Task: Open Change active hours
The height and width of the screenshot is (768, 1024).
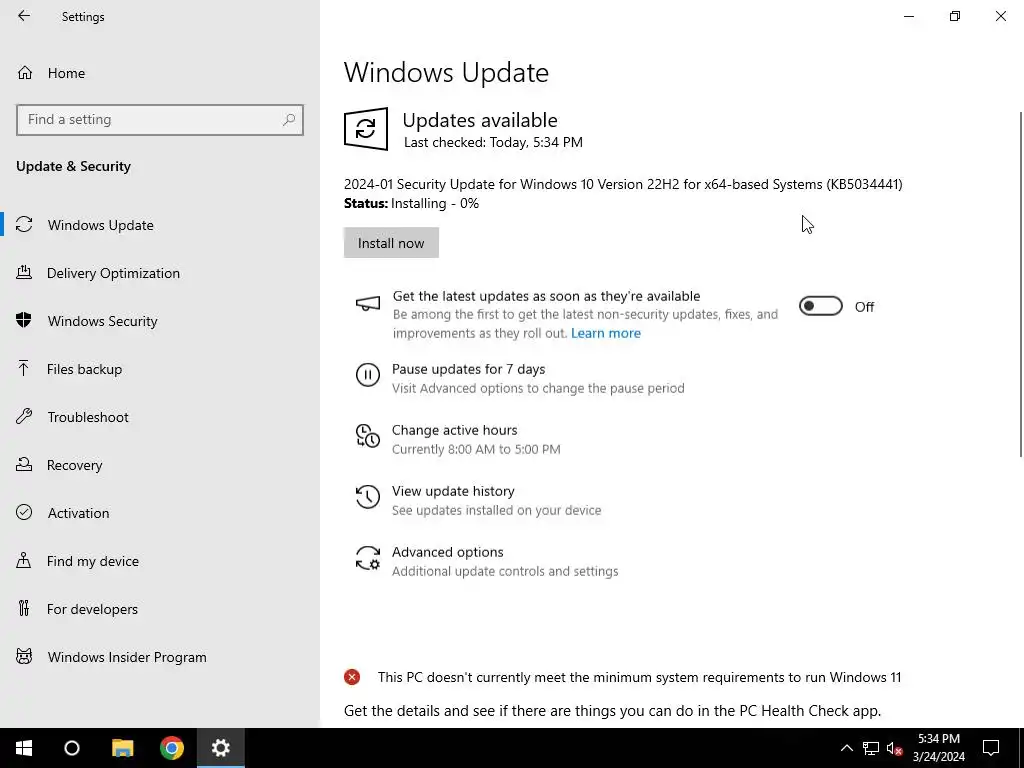Action: [x=455, y=430]
